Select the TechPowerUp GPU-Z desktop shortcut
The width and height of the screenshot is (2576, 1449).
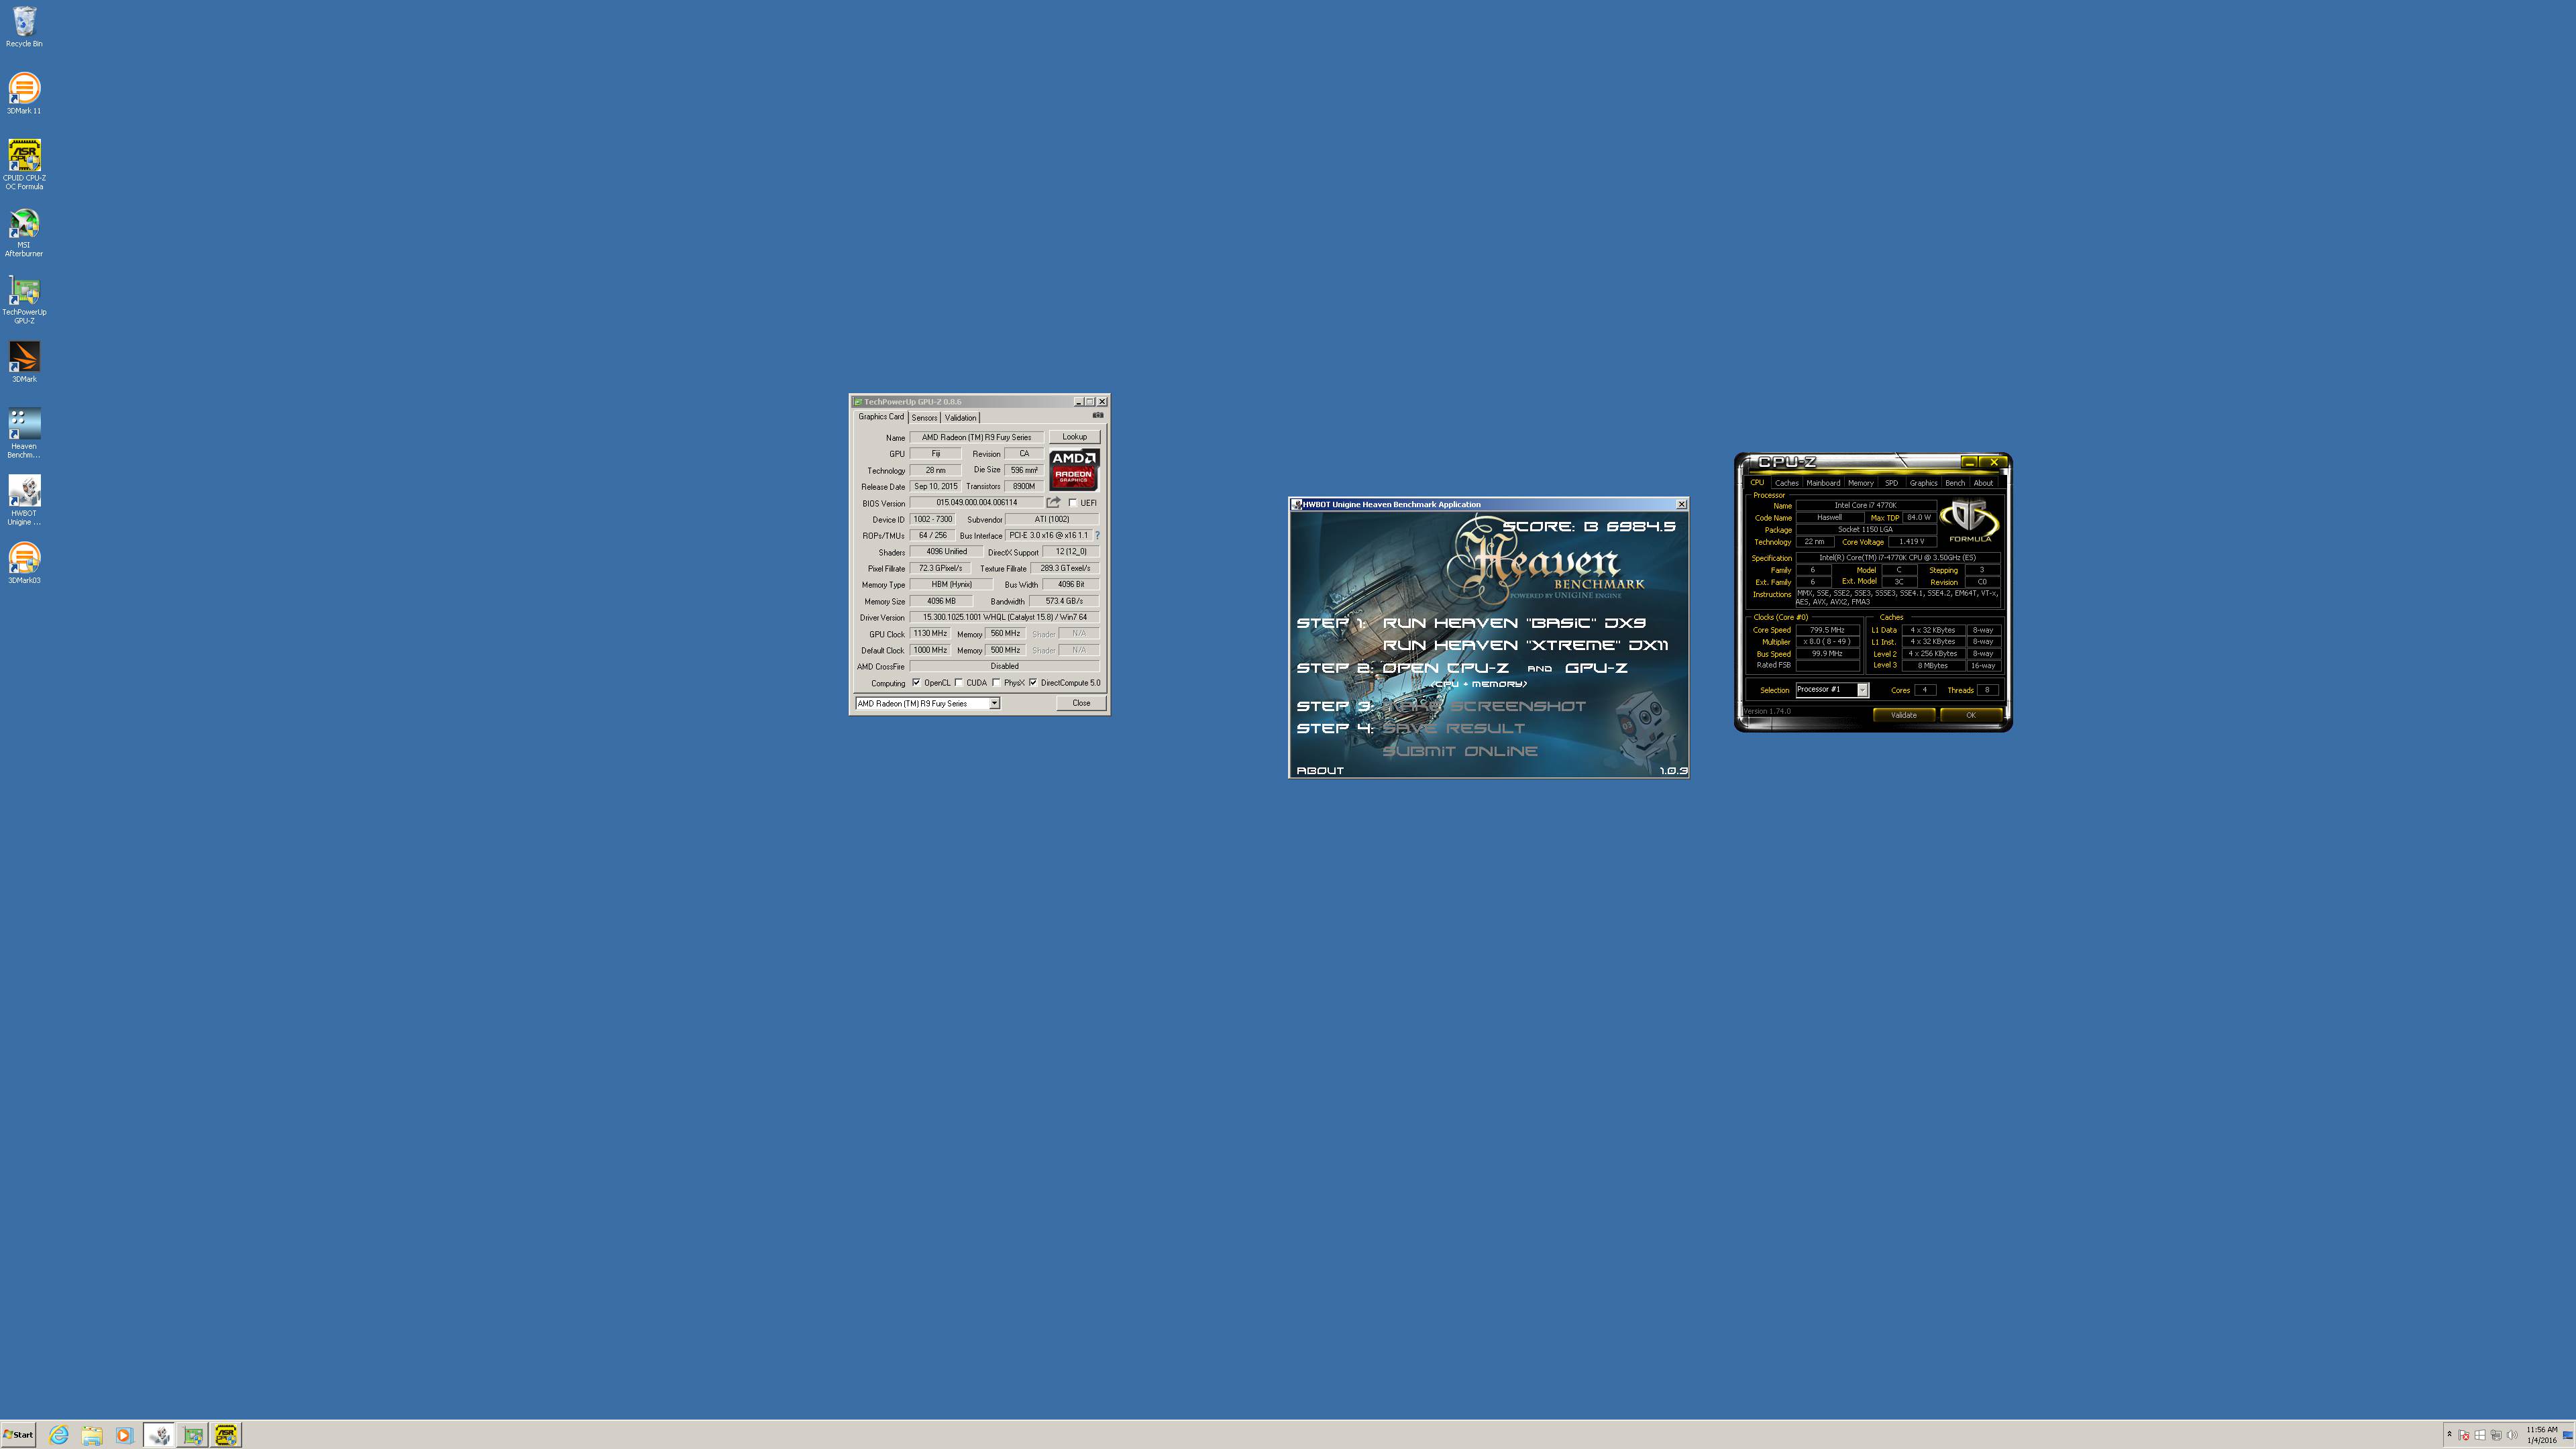coord(24,300)
